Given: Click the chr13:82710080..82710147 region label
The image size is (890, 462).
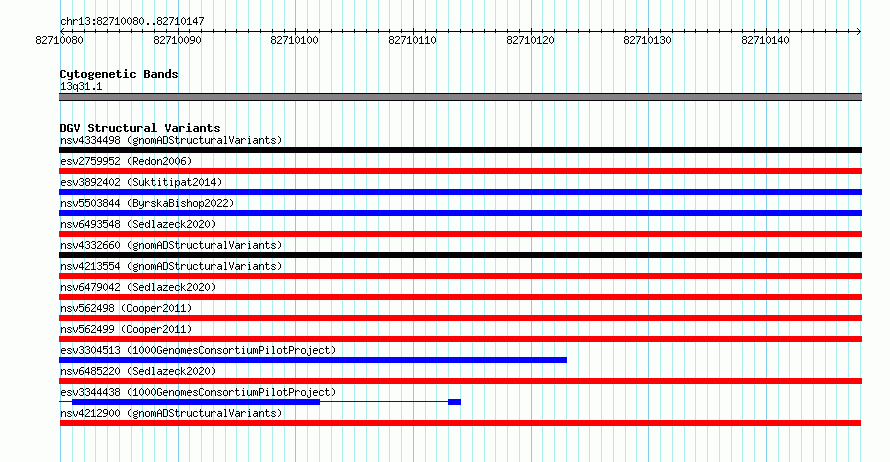Looking at the screenshot, I should 132,21.
